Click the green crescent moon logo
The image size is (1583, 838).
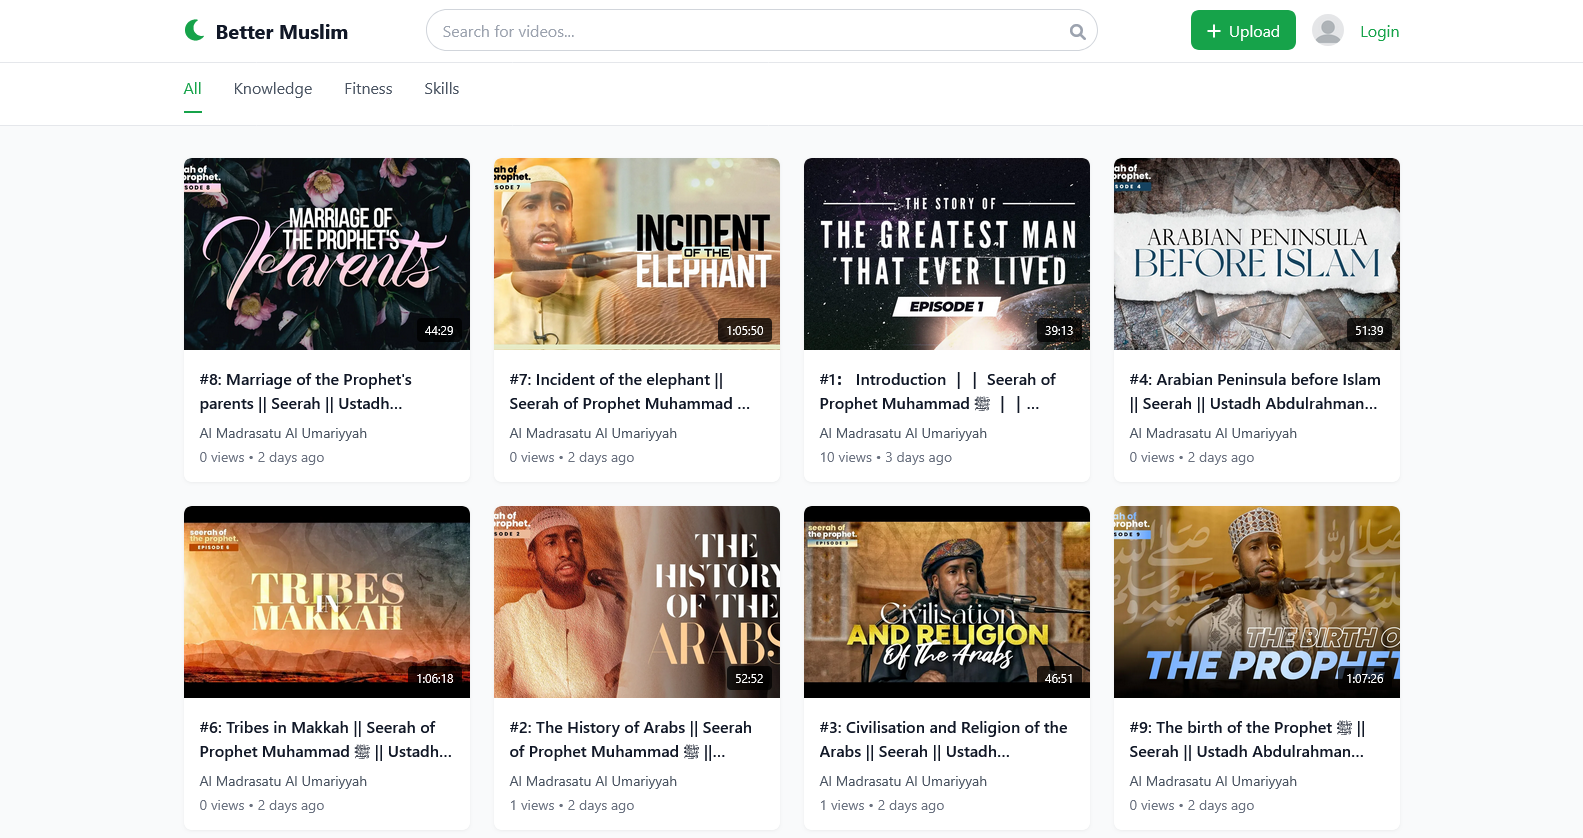195,31
